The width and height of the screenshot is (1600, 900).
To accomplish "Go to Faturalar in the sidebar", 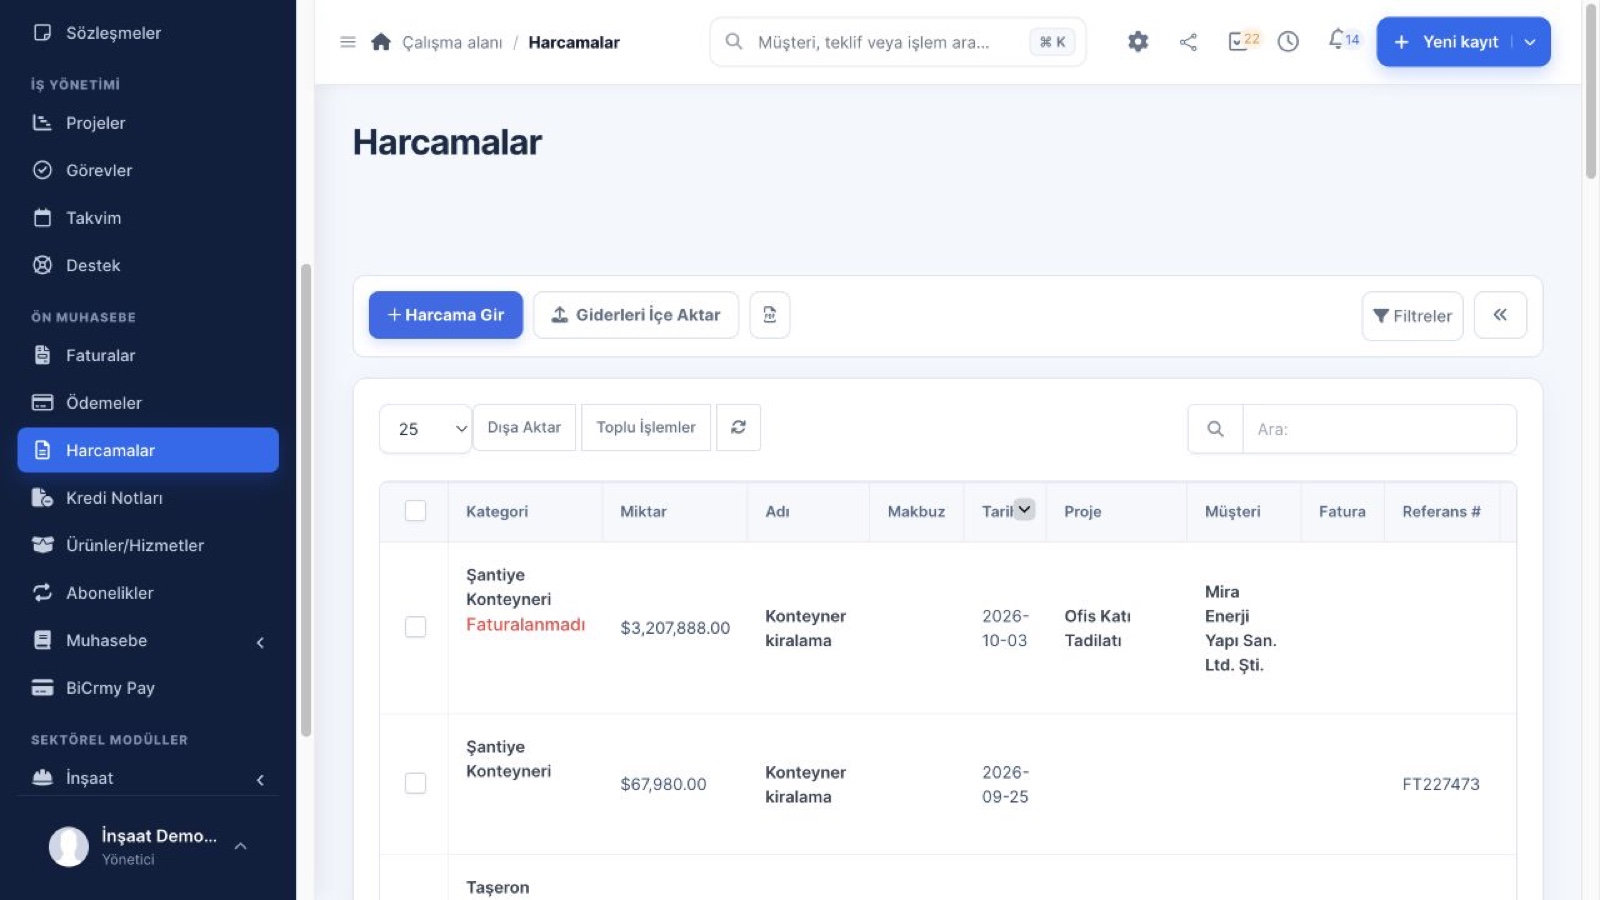I will click(148, 355).
